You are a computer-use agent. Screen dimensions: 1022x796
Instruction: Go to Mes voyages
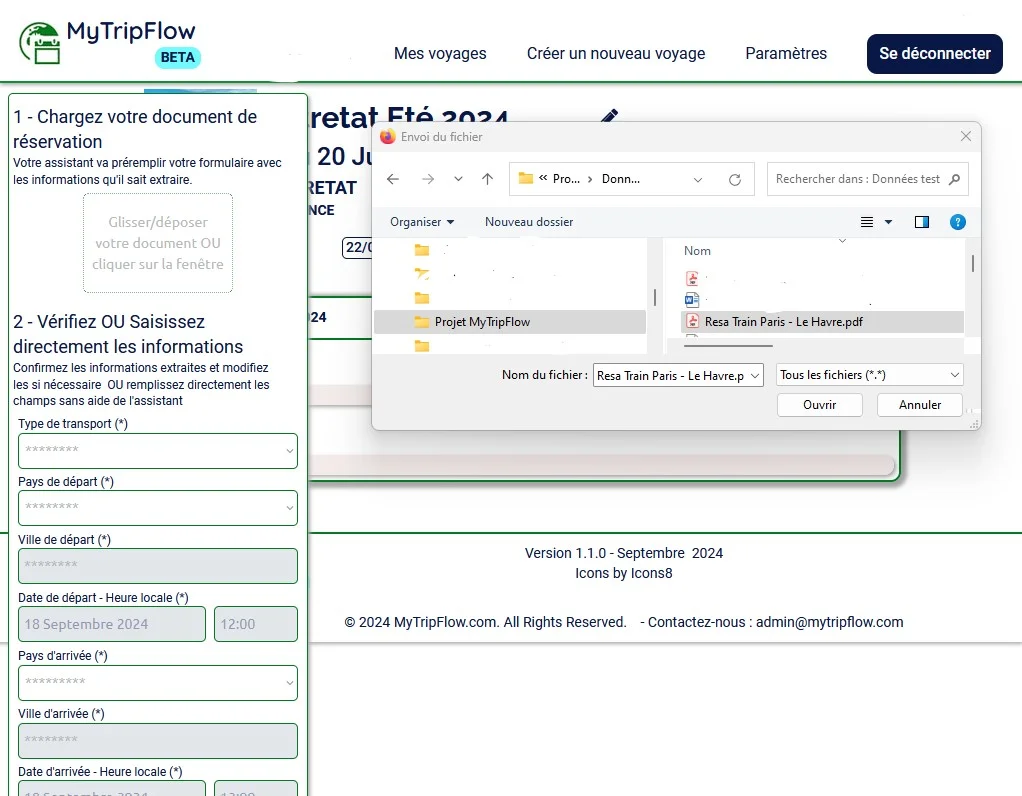[x=440, y=53]
